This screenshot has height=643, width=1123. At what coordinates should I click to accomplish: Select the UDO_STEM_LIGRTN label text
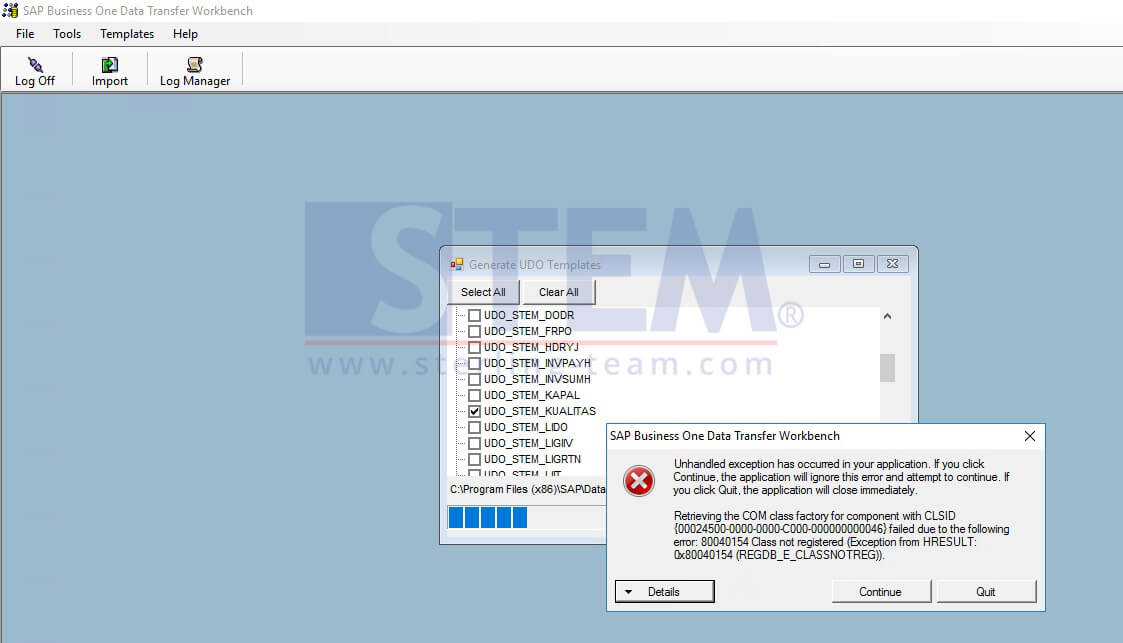(x=532, y=459)
